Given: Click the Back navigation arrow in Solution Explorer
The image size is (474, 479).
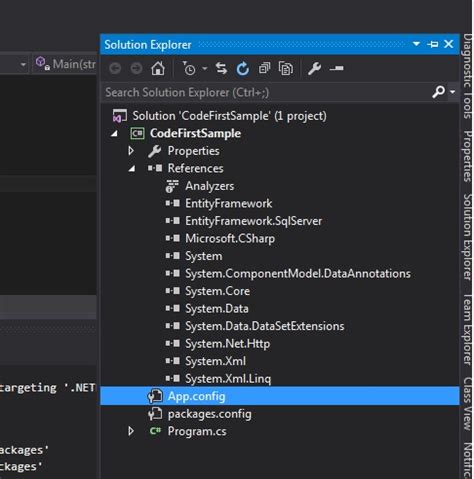Looking at the screenshot, I should (x=115, y=69).
